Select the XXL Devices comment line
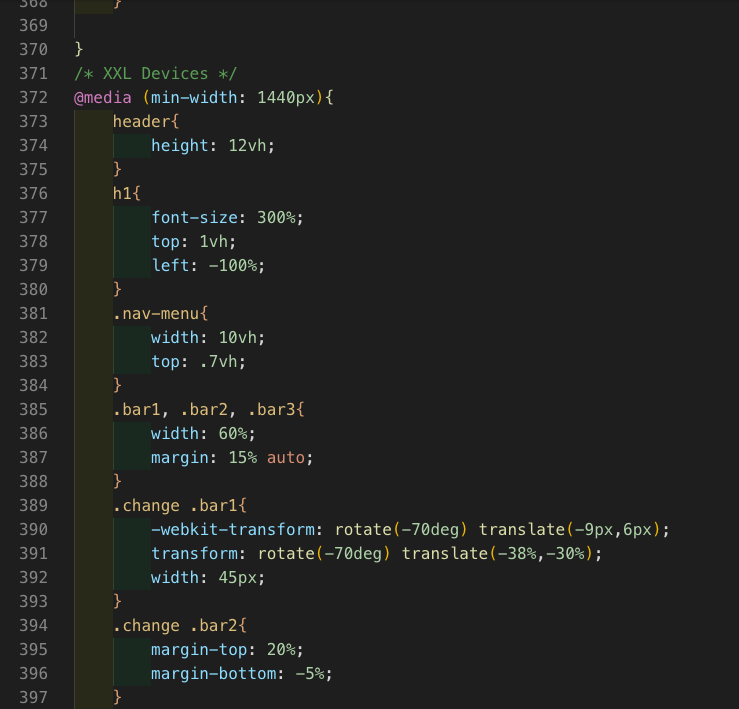Viewport: 739px width, 709px height. click(x=155, y=73)
